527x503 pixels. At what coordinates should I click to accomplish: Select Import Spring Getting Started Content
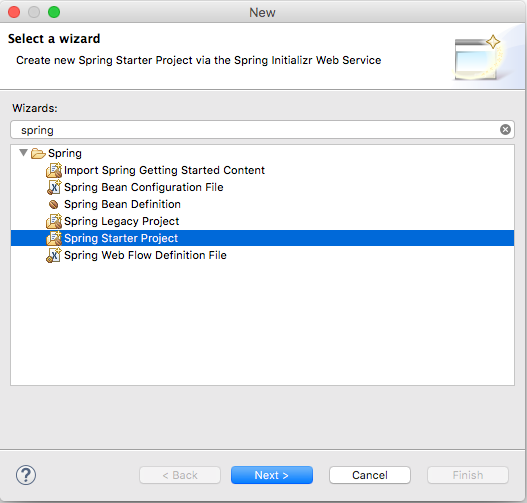(164, 170)
